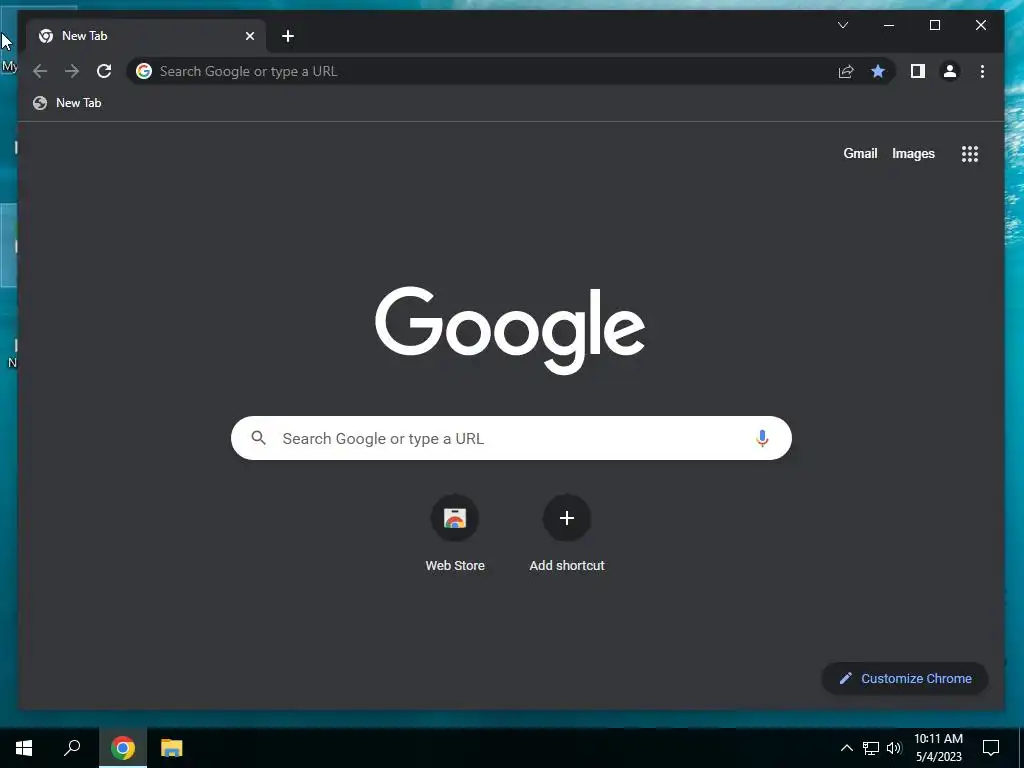The height and width of the screenshot is (768, 1024).
Task: Click the browser back arrow
Action: click(x=40, y=71)
